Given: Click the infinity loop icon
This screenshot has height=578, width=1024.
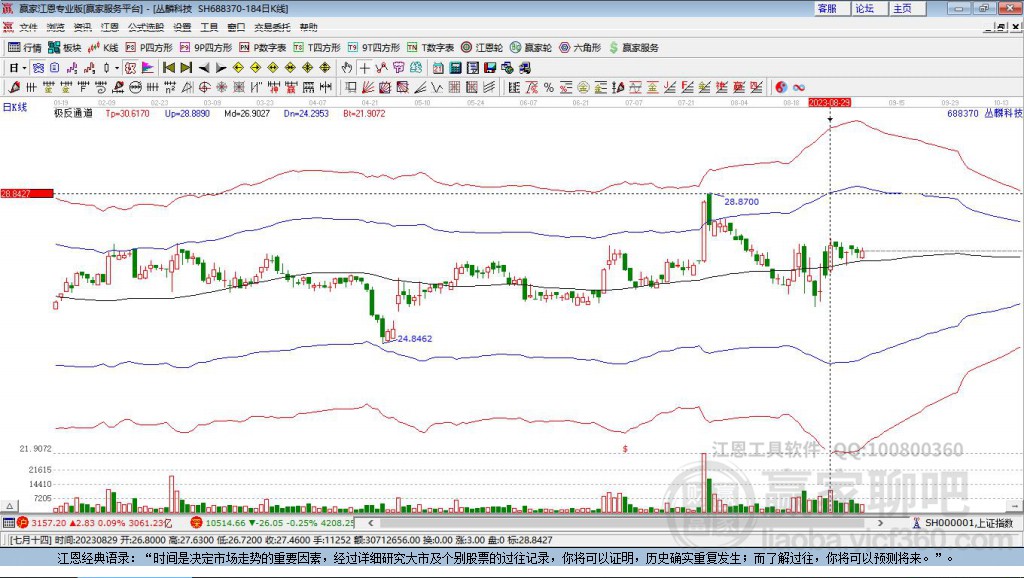Looking at the screenshot, I should (x=799, y=87).
